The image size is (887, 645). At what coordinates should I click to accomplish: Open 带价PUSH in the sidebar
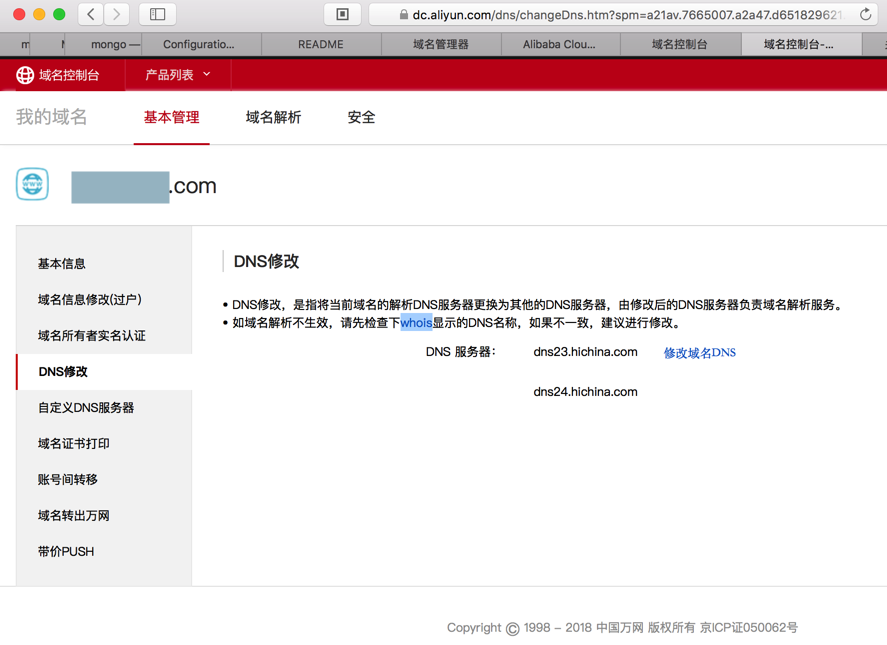[104, 552]
